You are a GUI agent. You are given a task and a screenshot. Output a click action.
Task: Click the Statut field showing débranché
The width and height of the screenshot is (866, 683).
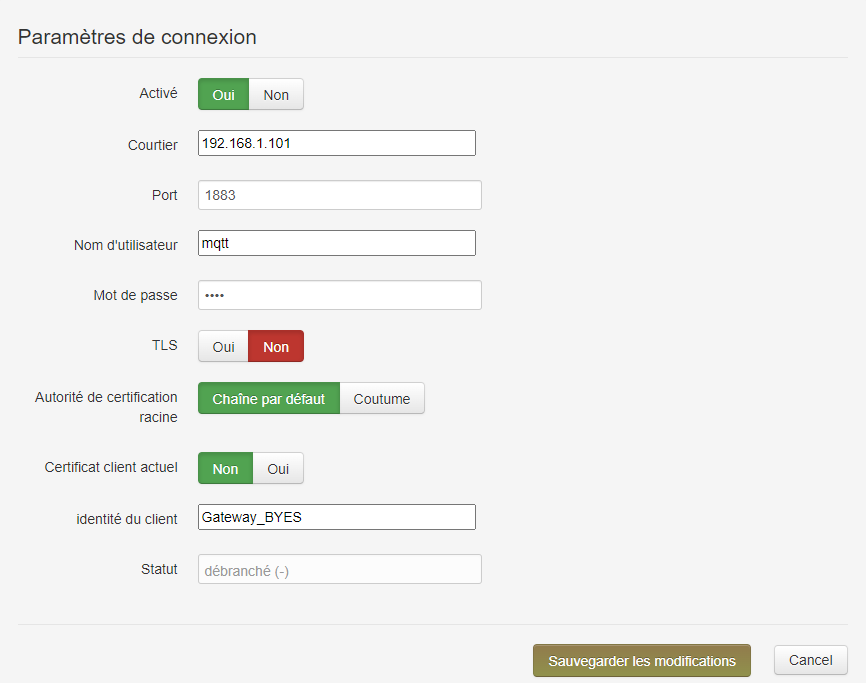[x=340, y=569]
